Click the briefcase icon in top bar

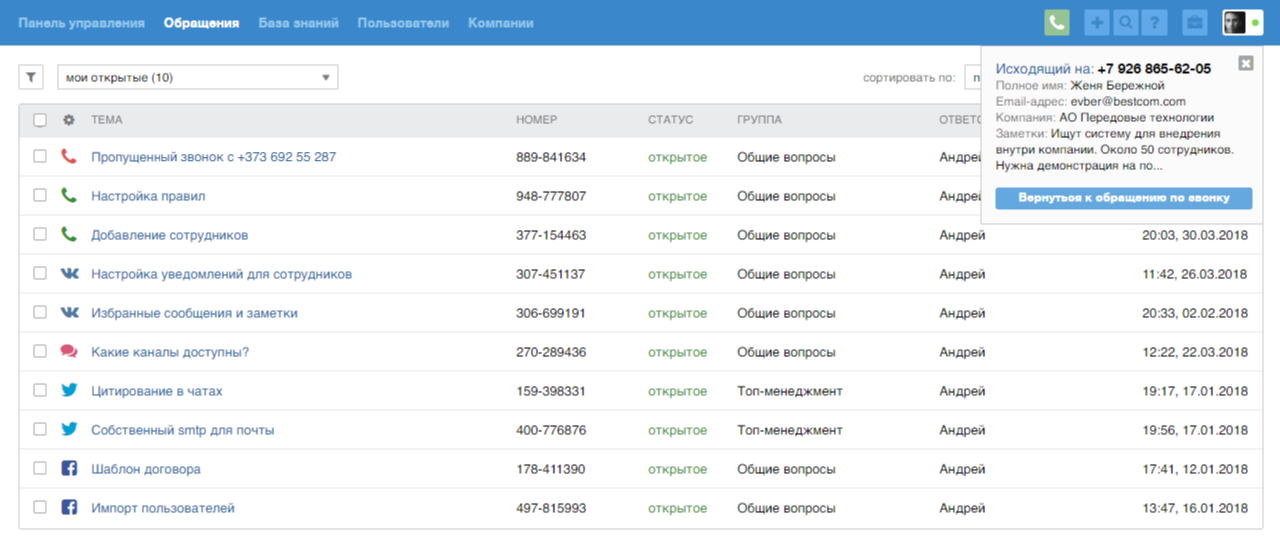coord(1194,23)
